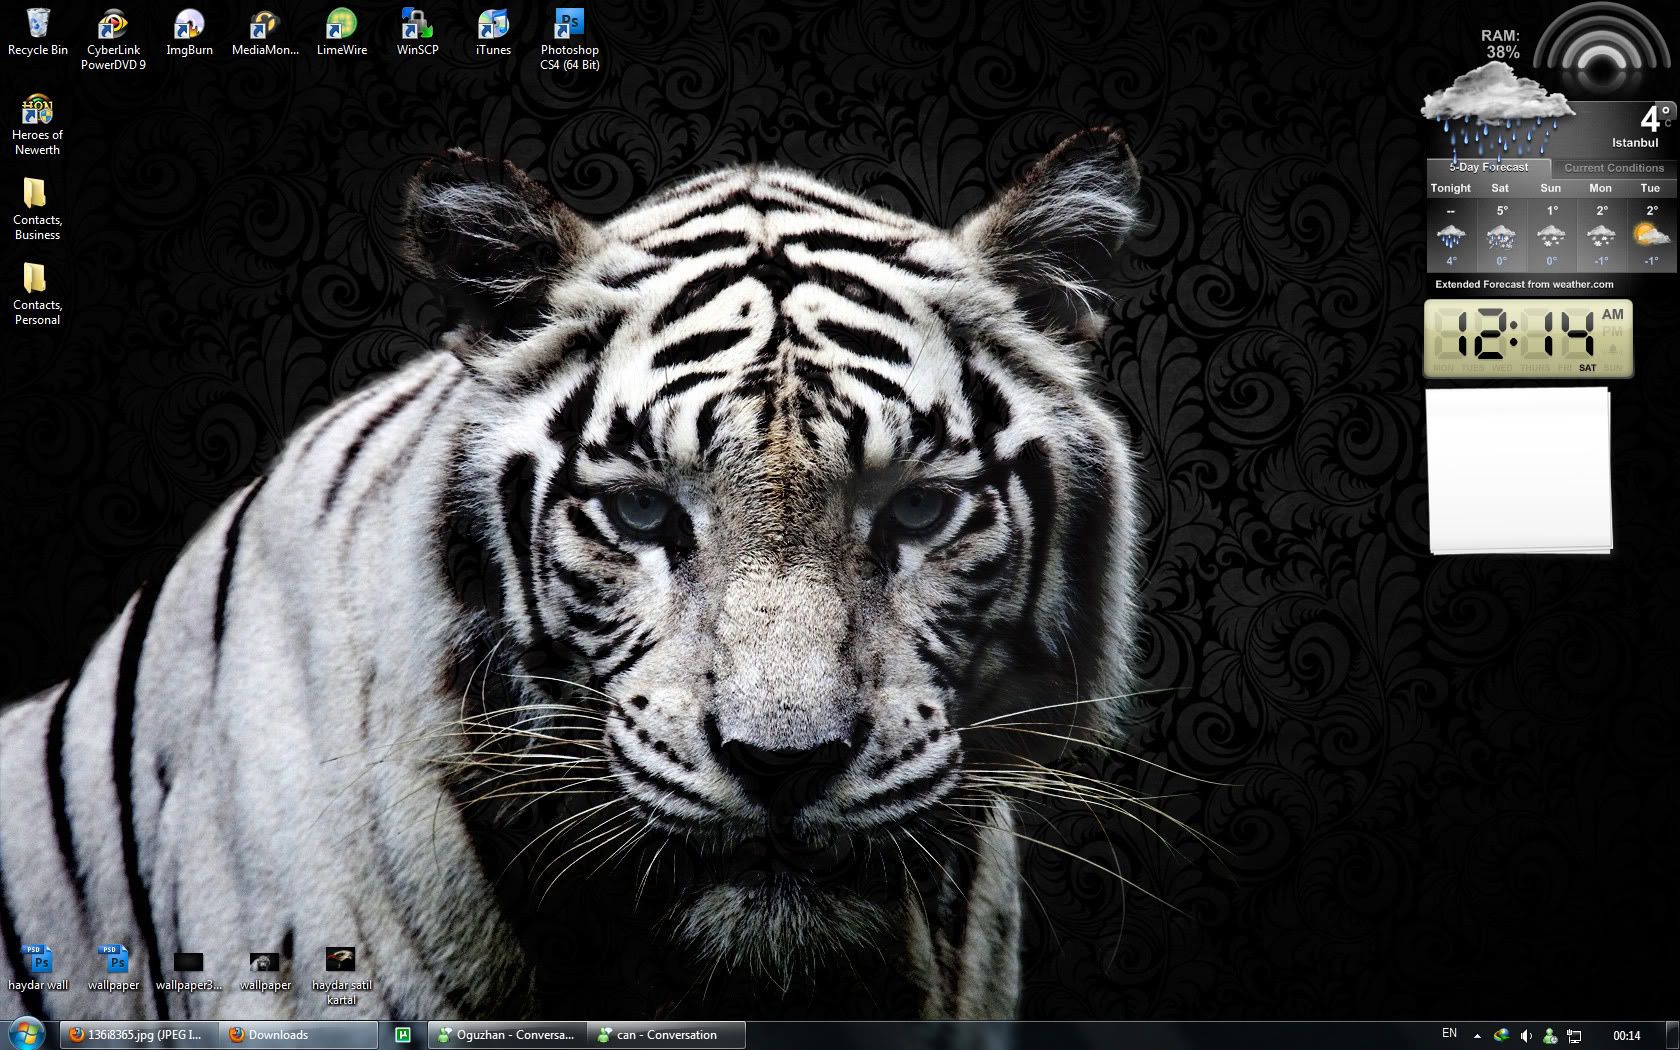Click the haydar satil kartal thumbnail

(341, 961)
